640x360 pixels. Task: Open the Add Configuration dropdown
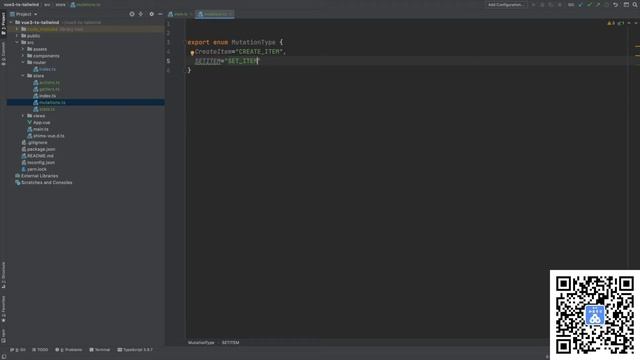tap(506, 4)
